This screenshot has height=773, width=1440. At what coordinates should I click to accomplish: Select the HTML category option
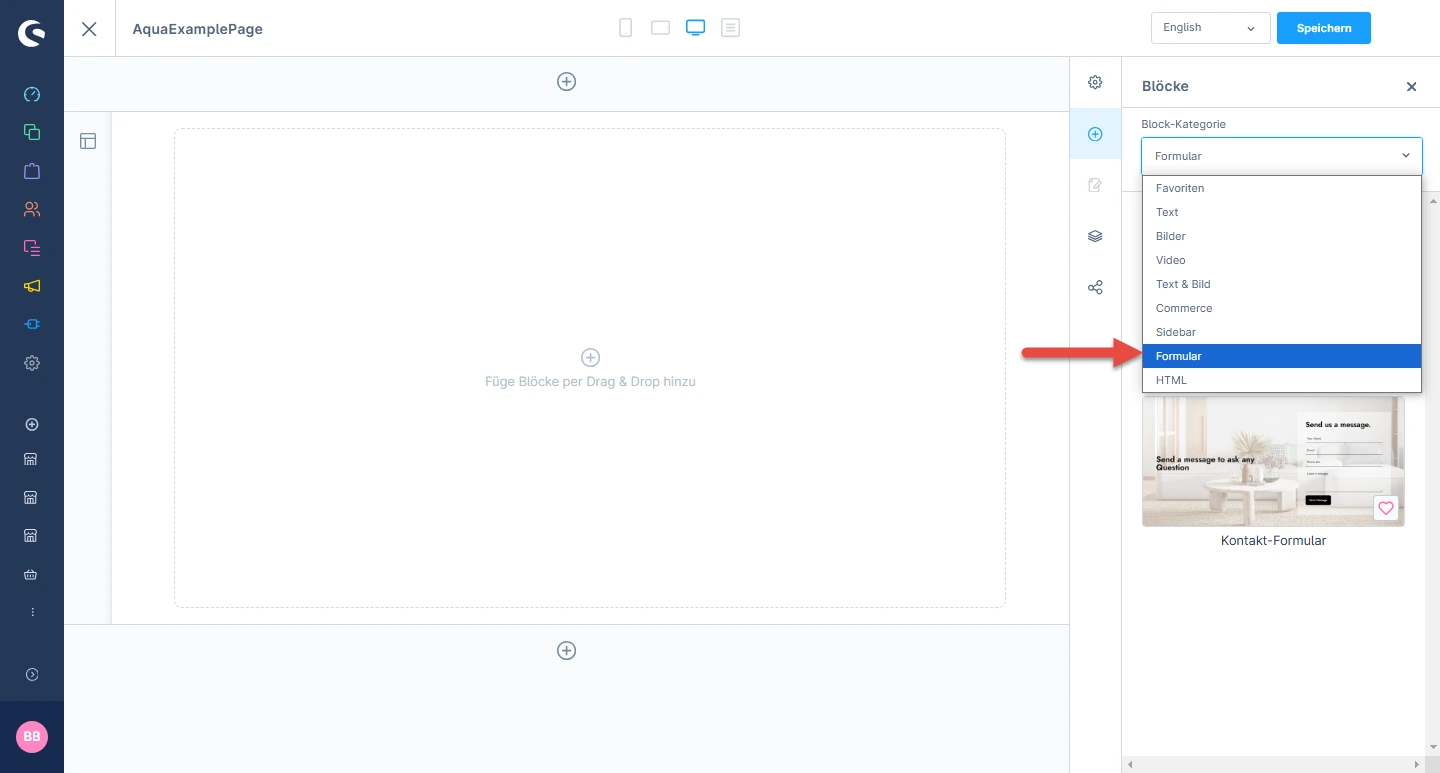pyautogui.click(x=1171, y=380)
